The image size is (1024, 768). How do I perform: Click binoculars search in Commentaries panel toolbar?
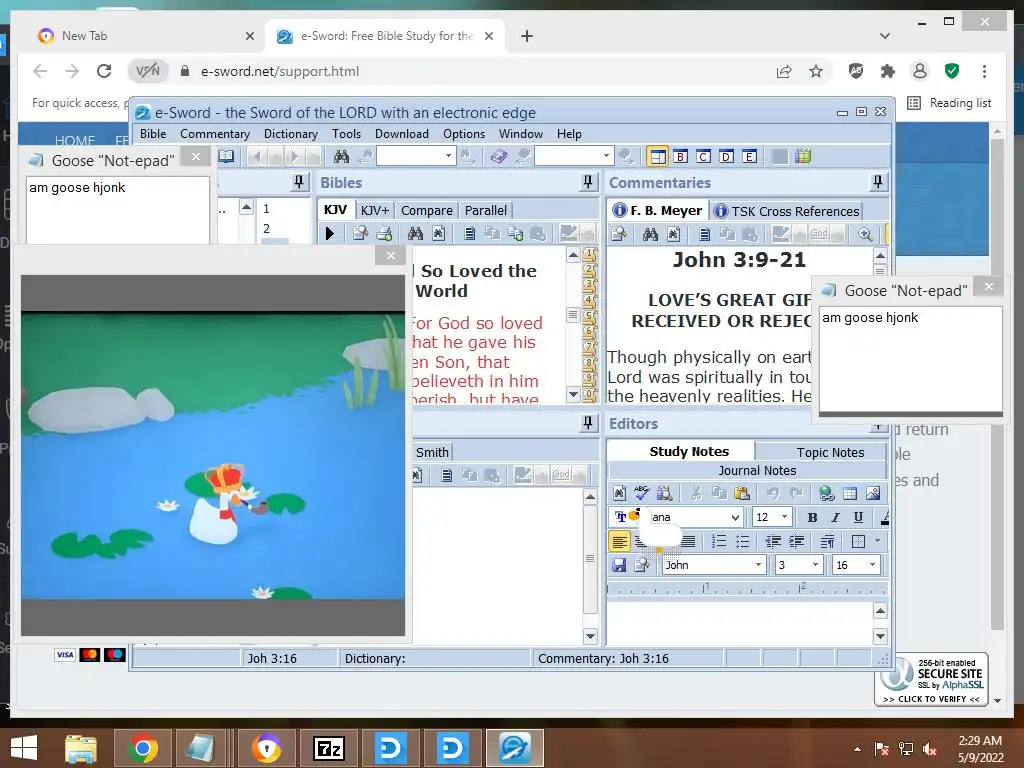650,234
